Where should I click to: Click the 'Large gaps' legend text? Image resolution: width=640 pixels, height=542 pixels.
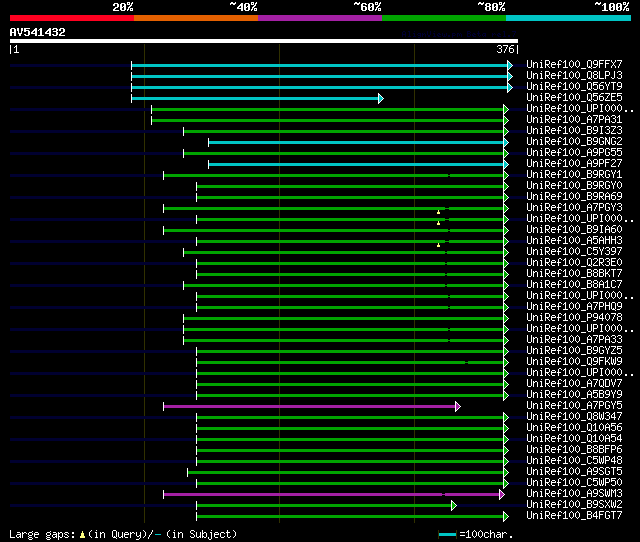point(42,534)
